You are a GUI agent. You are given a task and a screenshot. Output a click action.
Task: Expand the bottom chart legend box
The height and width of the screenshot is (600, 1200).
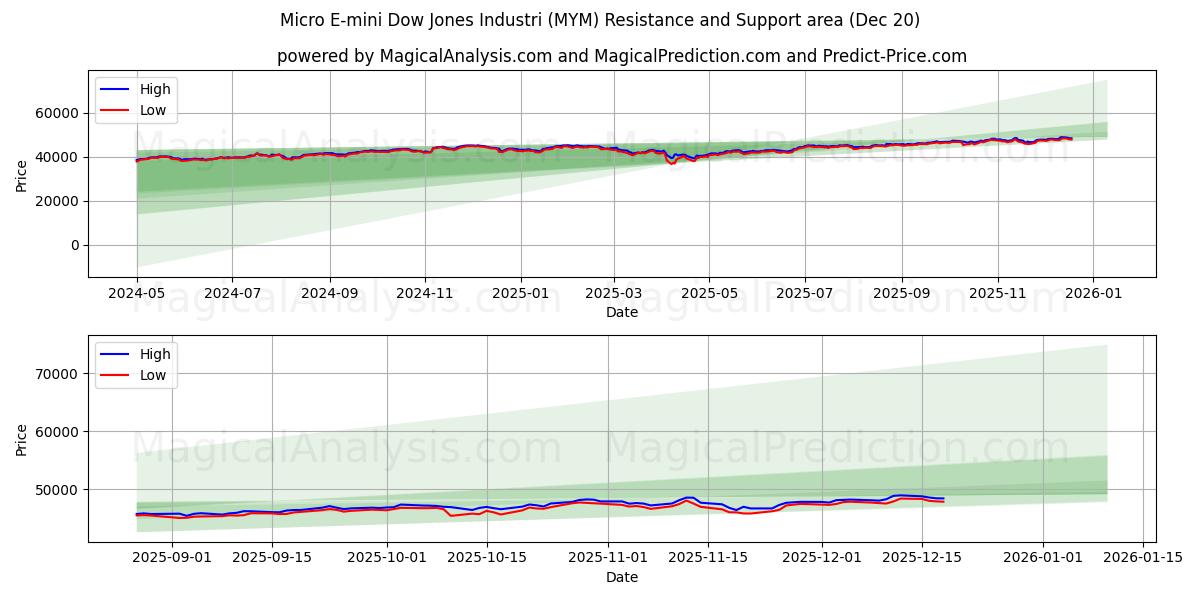tap(136, 363)
